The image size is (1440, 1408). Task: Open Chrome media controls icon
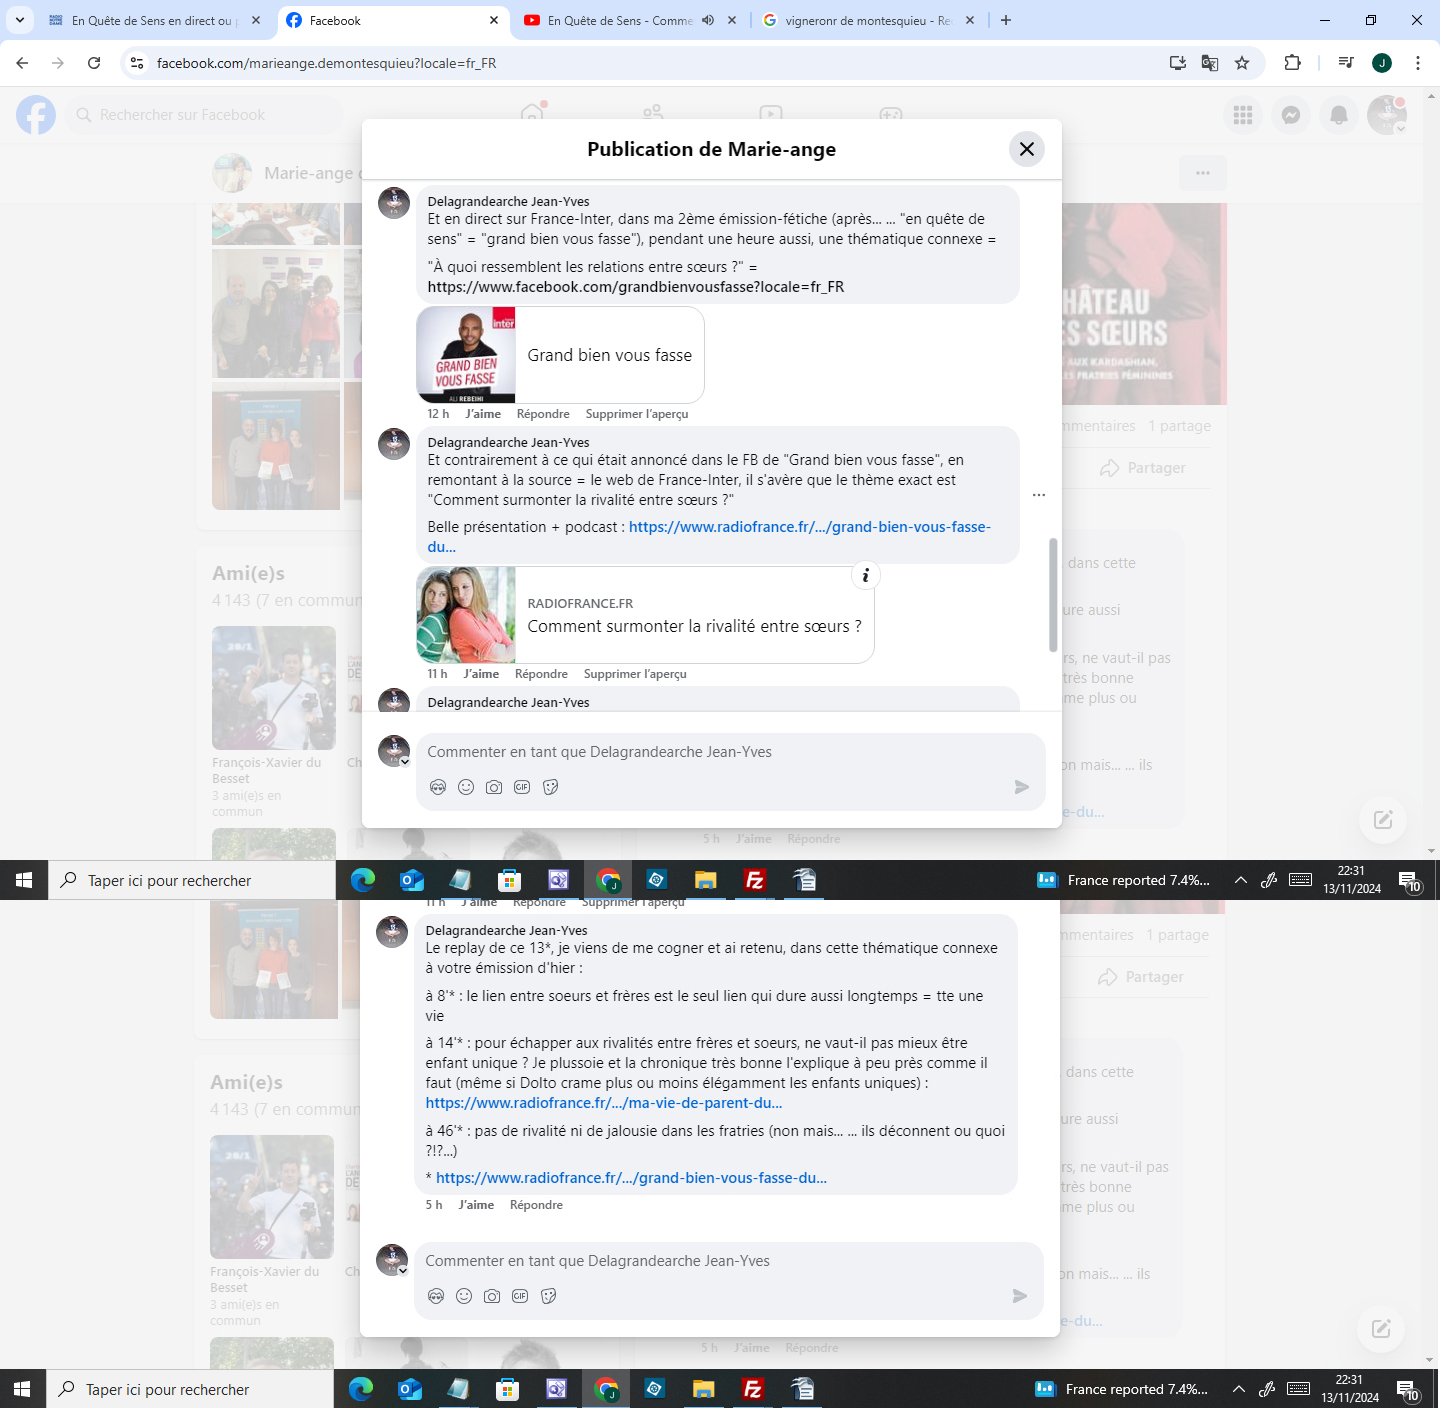pyautogui.click(x=1346, y=63)
